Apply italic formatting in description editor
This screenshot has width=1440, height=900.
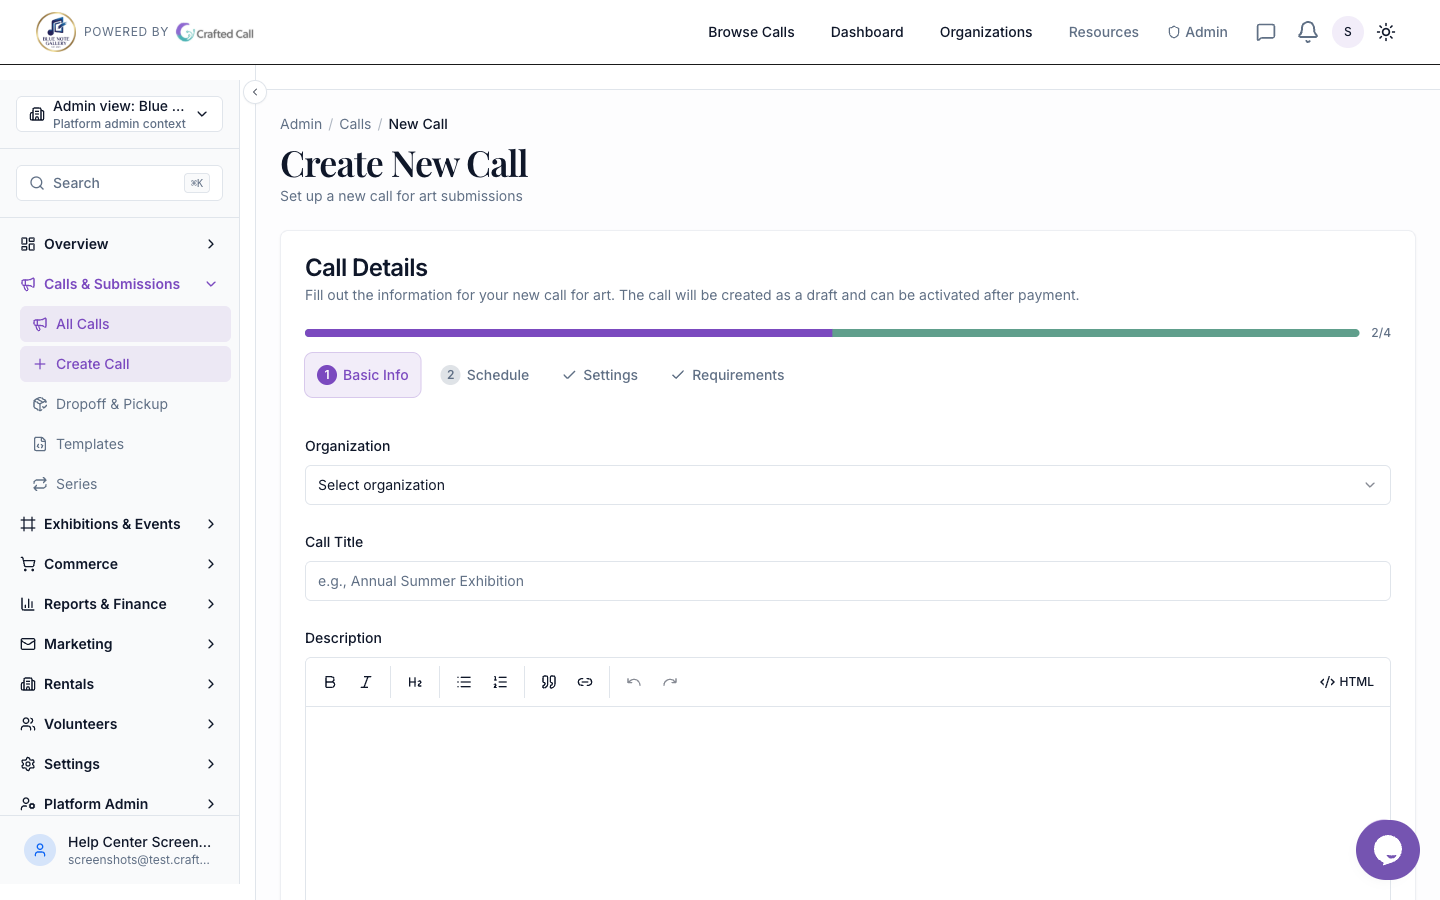[366, 682]
